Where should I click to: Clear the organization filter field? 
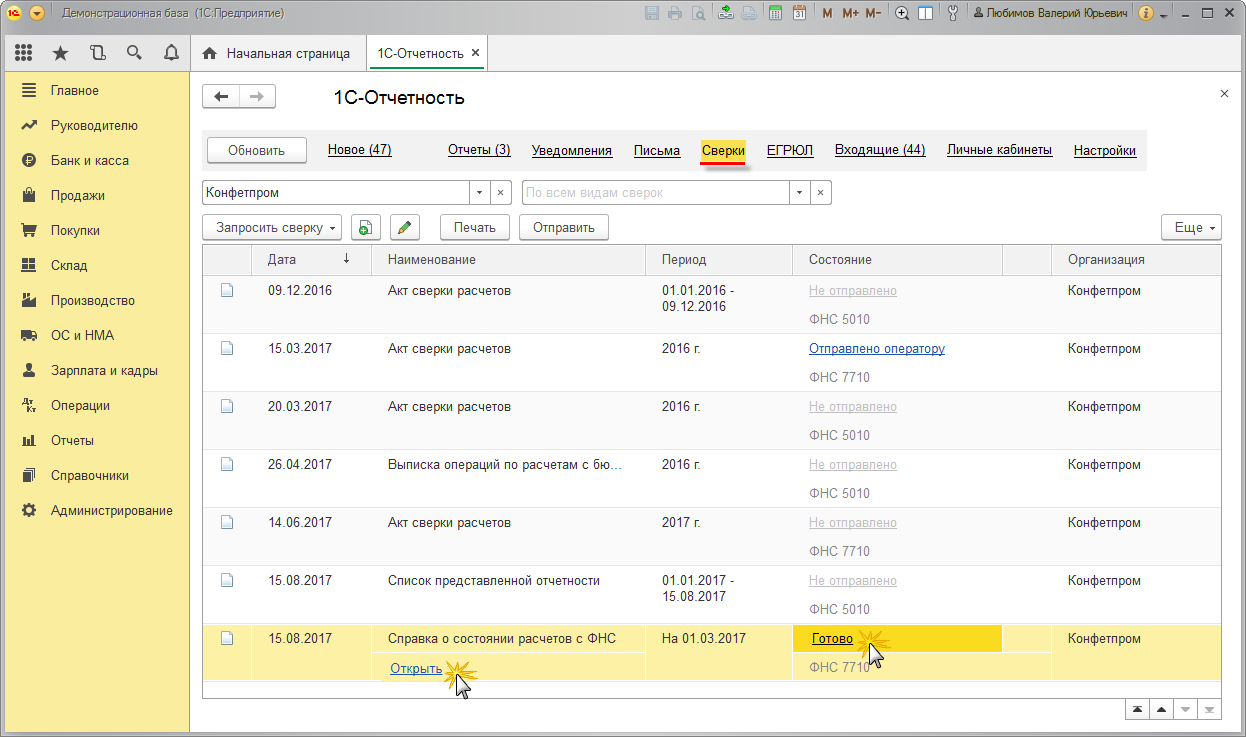501,193
